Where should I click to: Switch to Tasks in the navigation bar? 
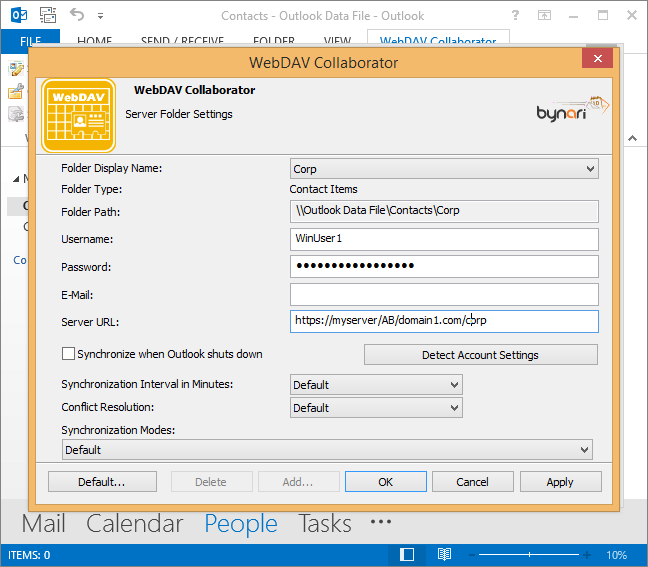[x=325, y=523]
